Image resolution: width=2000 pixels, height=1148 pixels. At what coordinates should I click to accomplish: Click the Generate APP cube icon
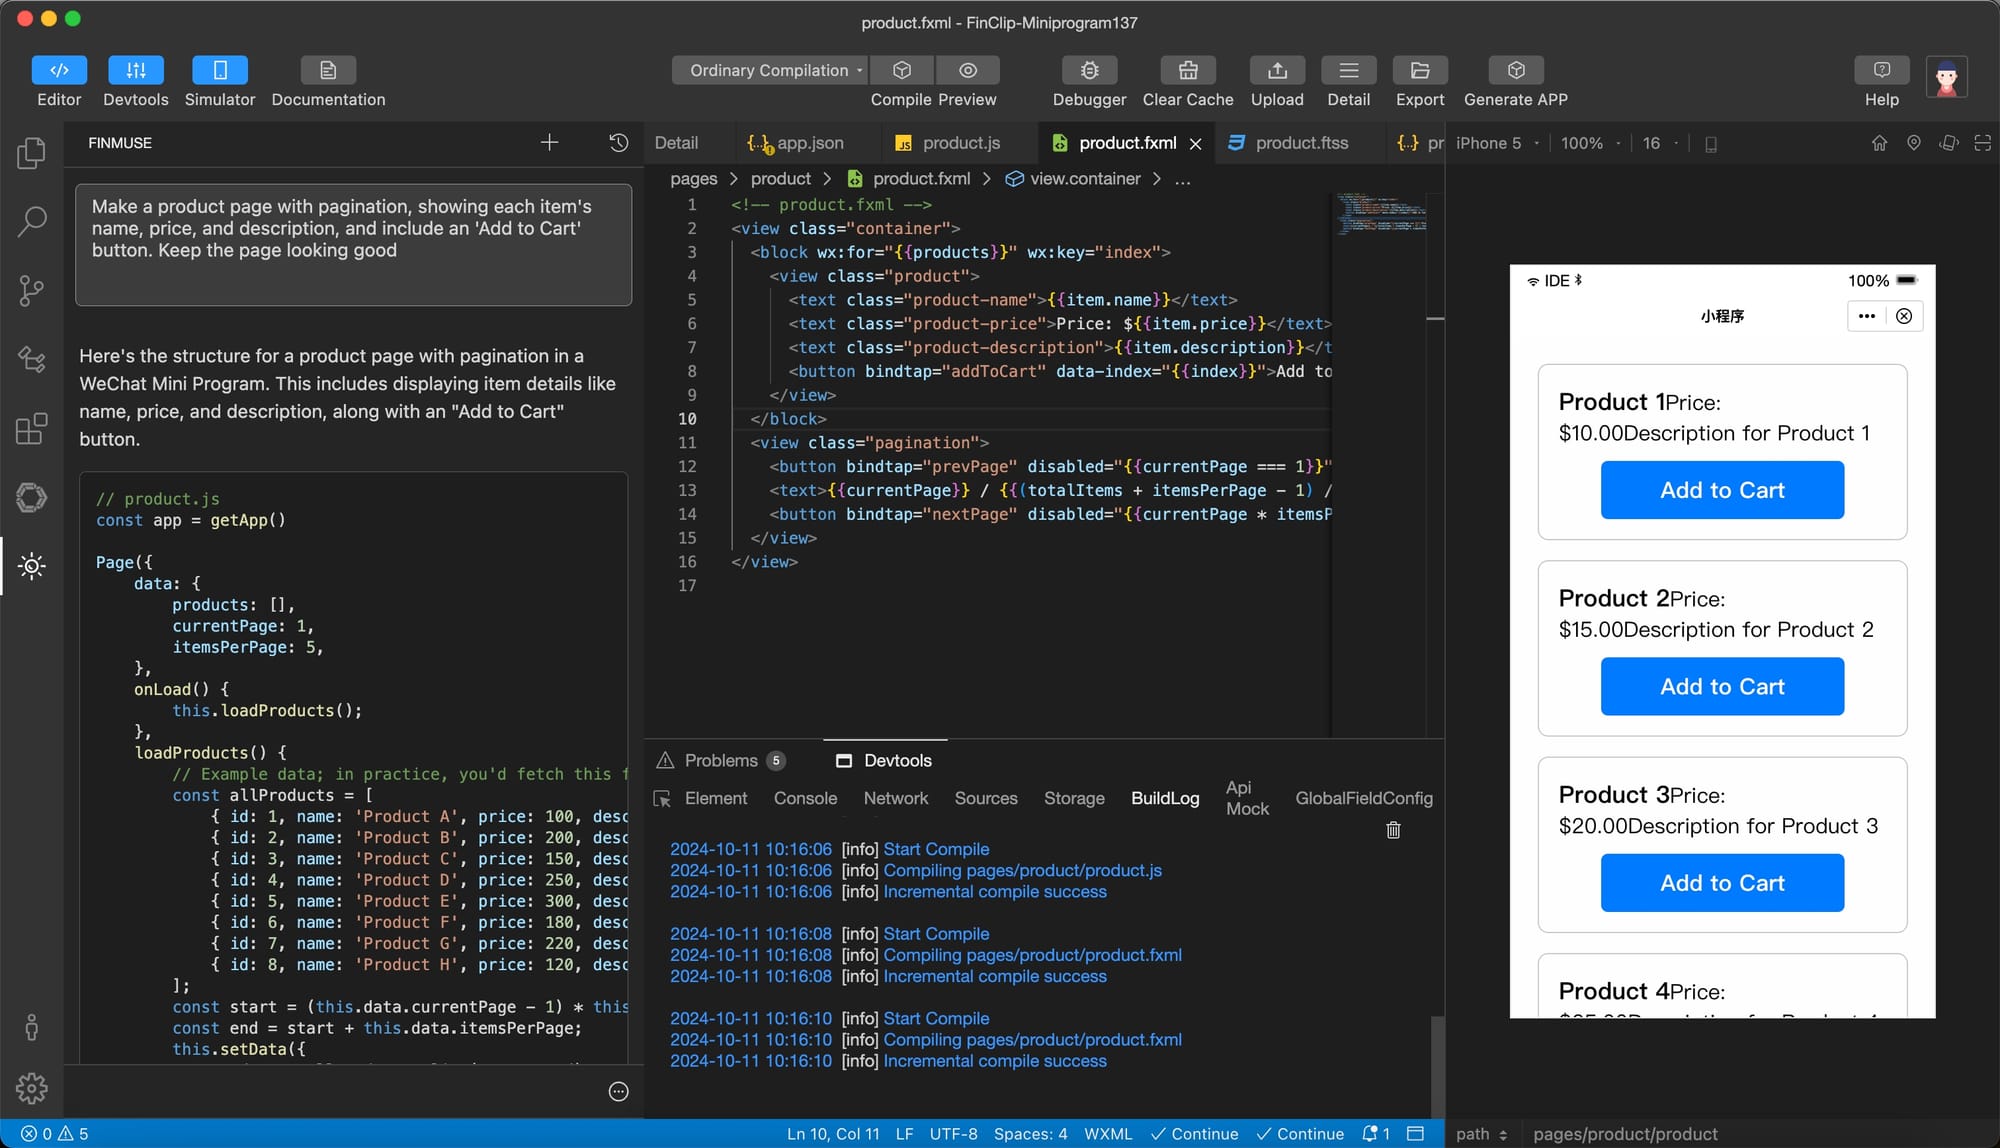(1515, 70)
